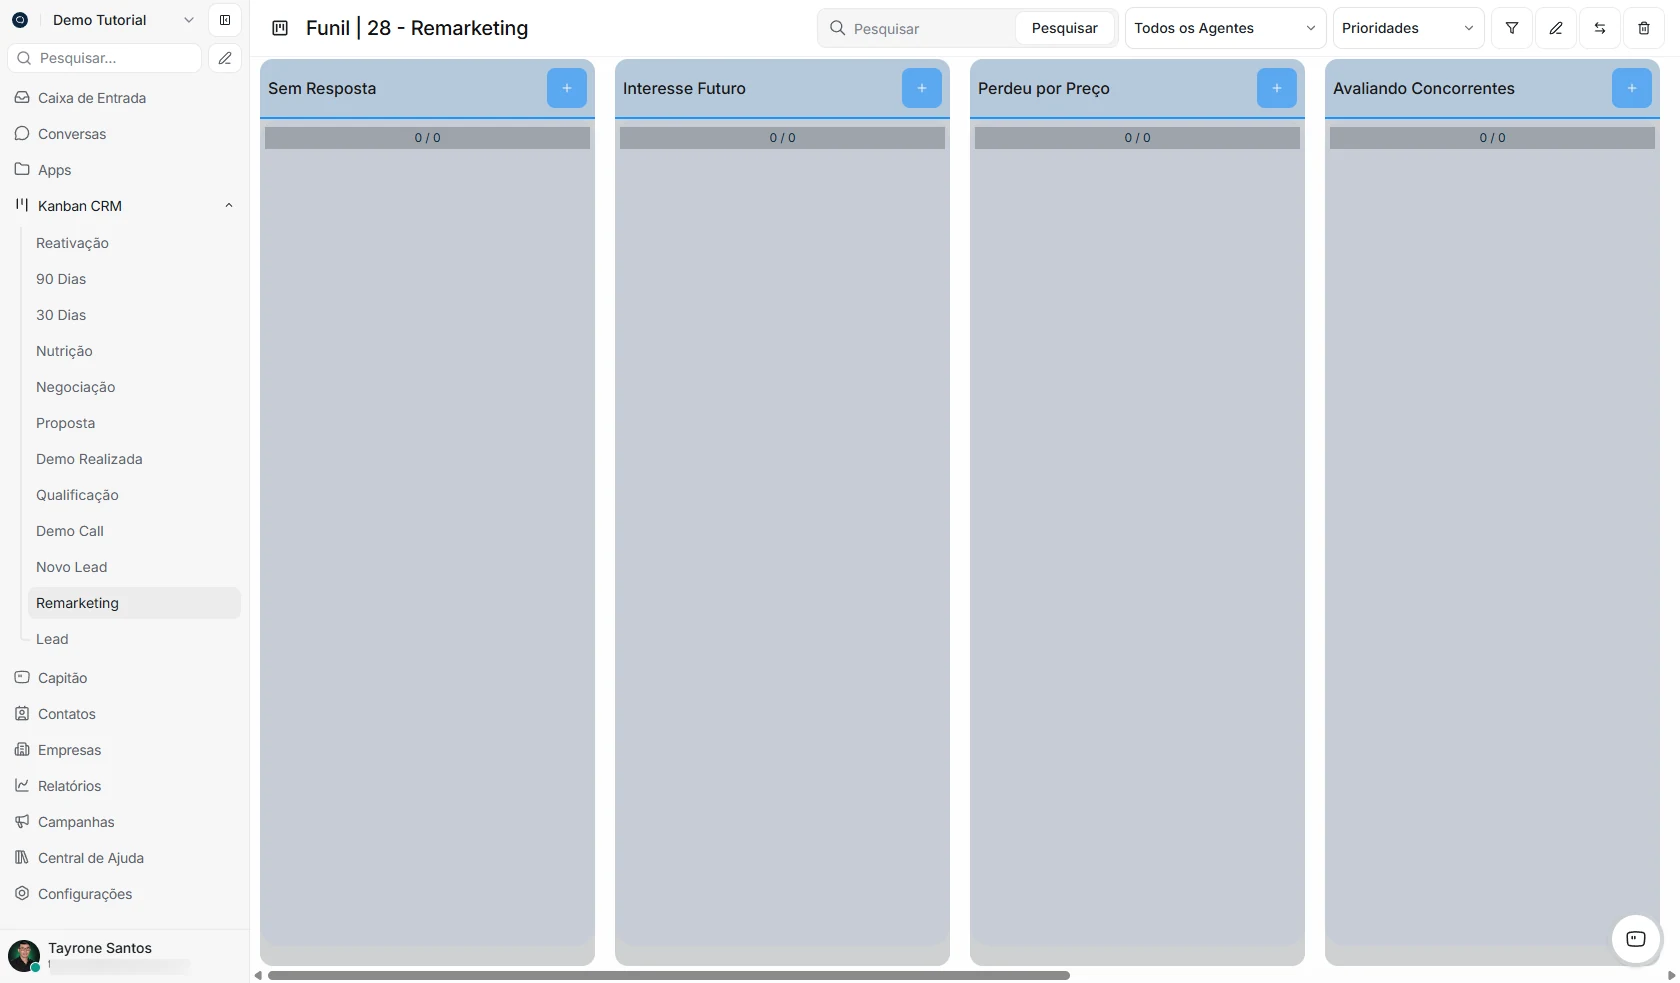Open the Negociação funnel
Image resolution: width=1680 pixels, height=983 pixels.
134,387
